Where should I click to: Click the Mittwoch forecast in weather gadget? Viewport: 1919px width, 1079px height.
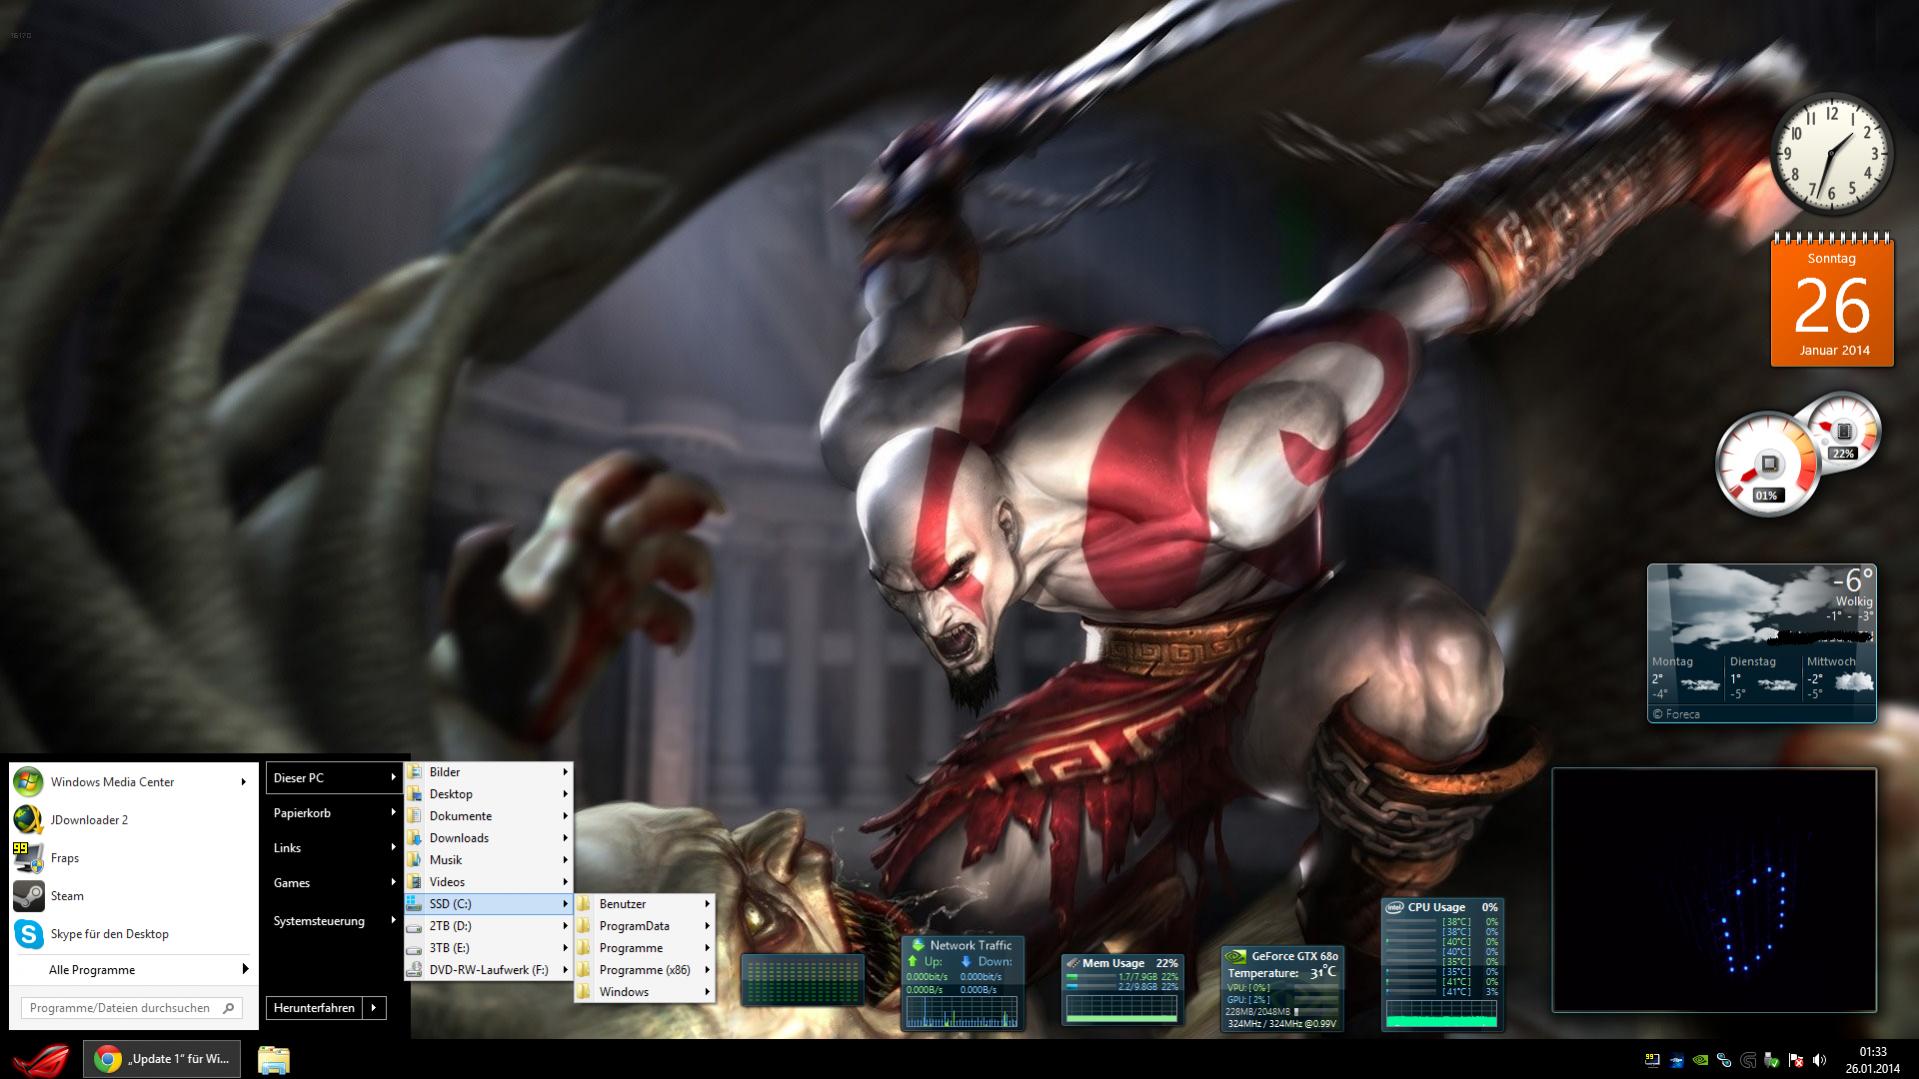(x=1839, y=678)
